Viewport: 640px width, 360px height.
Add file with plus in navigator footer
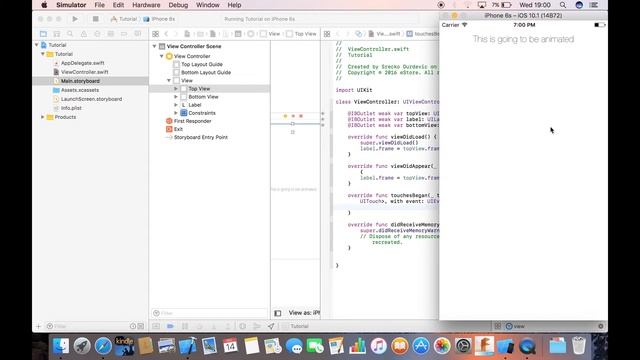coord(38,326)
